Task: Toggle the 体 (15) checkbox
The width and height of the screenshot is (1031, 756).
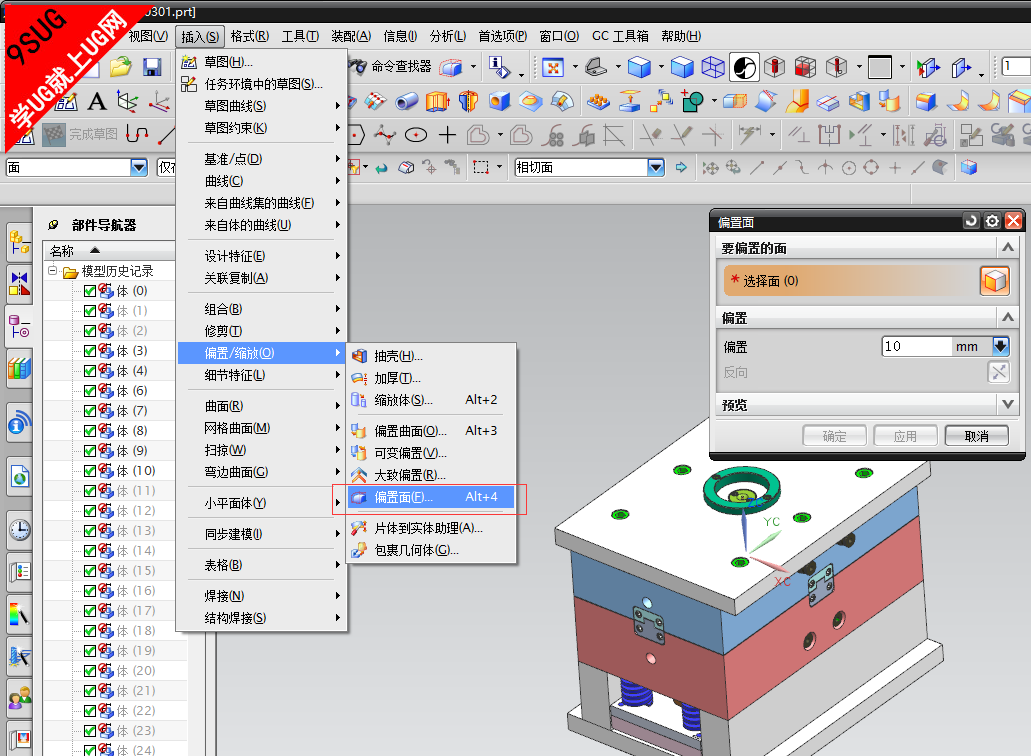Action: (x=90, y=571)
